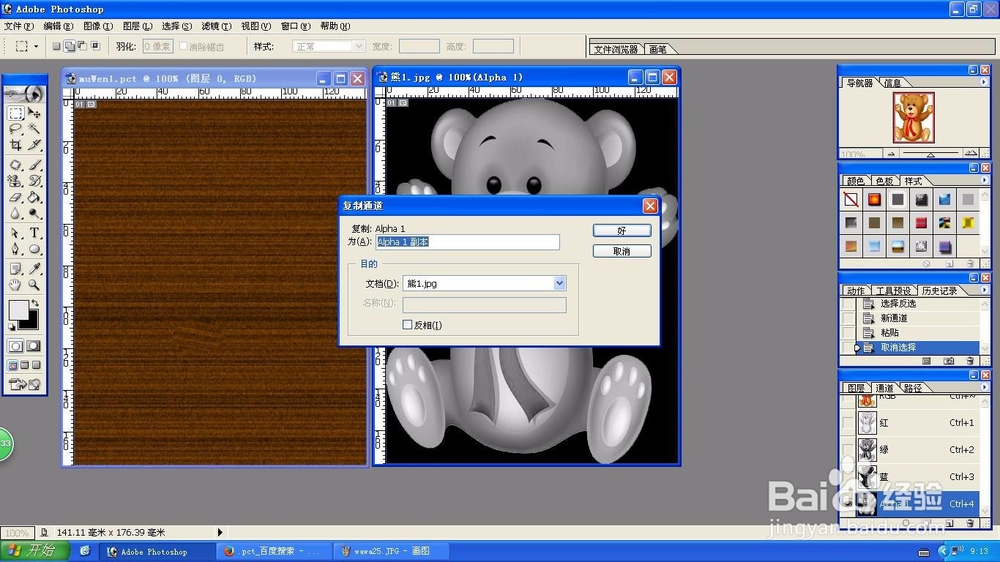Click the foreground color swatch
Image resolution: width=1000 pixels, height=562 pixels.
(17, 310)
